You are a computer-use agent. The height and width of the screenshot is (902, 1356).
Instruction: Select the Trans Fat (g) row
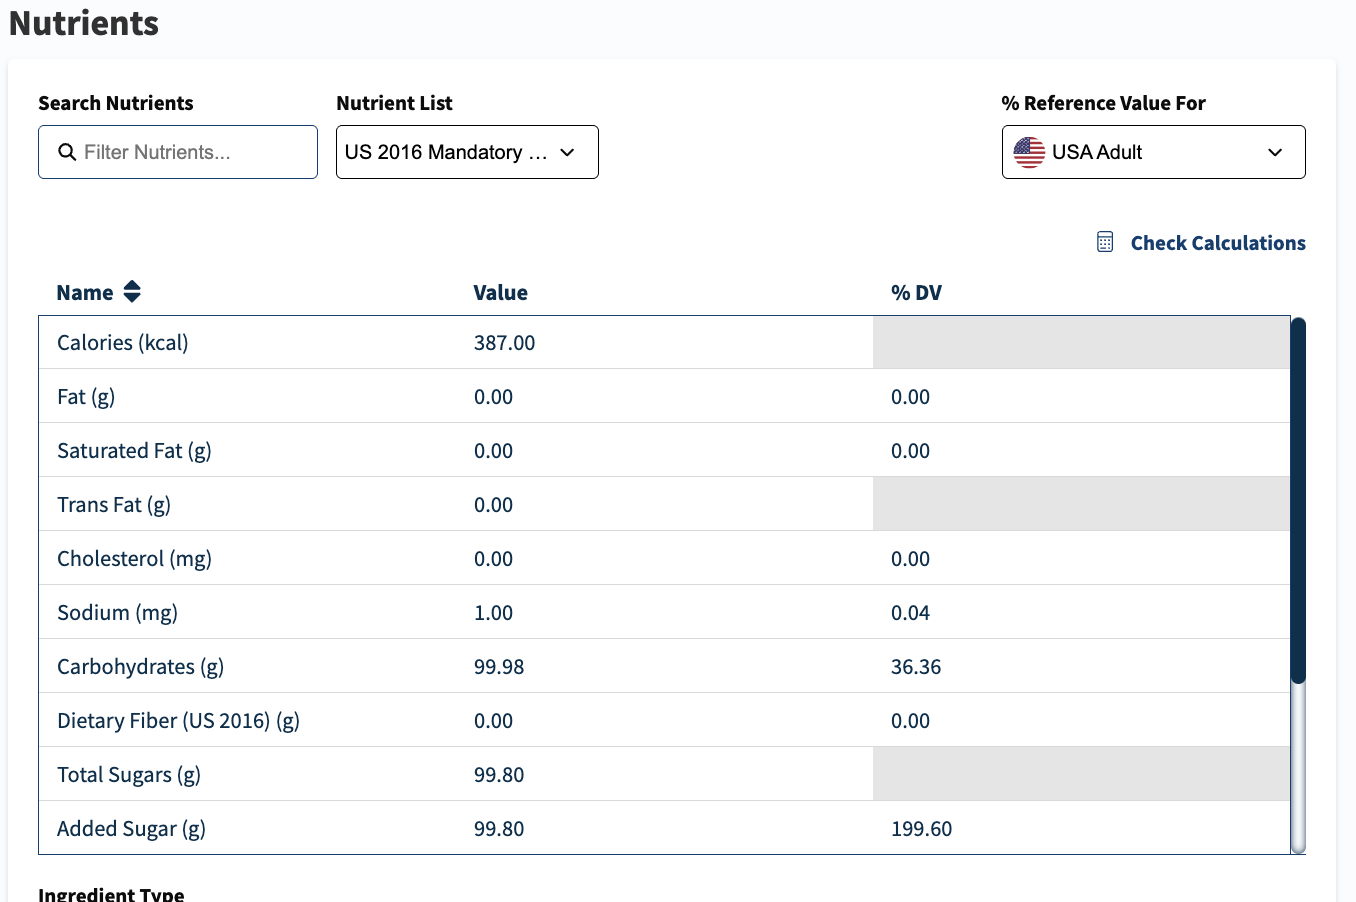pyautogui.click(x=664, y=504)
